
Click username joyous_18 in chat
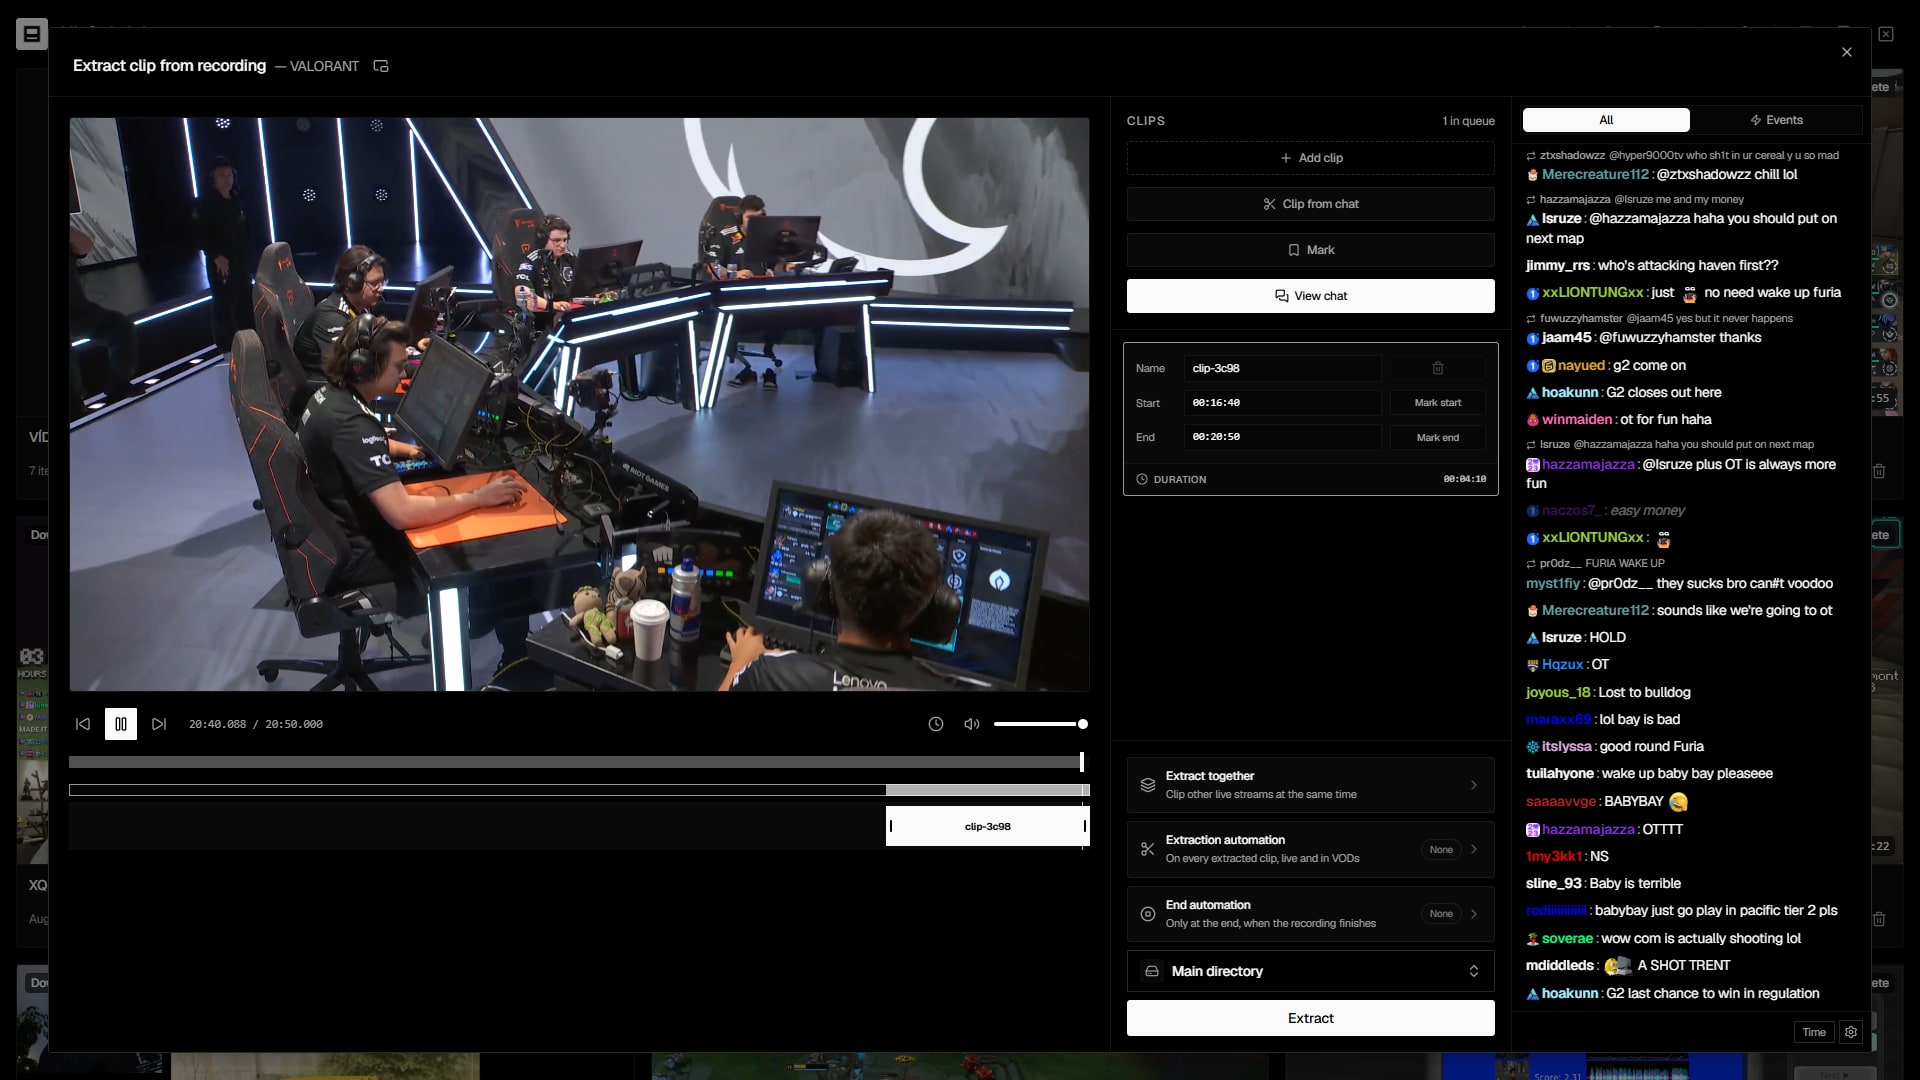(1558, 692)
